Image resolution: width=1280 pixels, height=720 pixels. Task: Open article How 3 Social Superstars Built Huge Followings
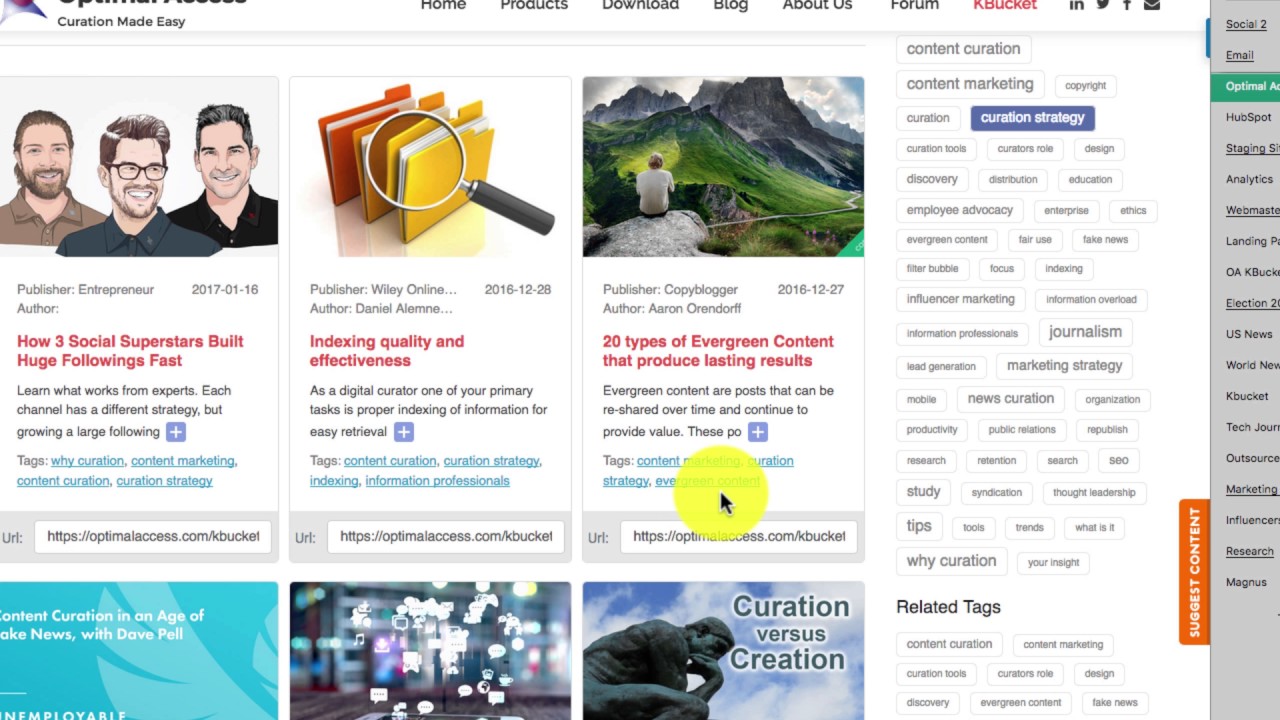coord(130,351)
